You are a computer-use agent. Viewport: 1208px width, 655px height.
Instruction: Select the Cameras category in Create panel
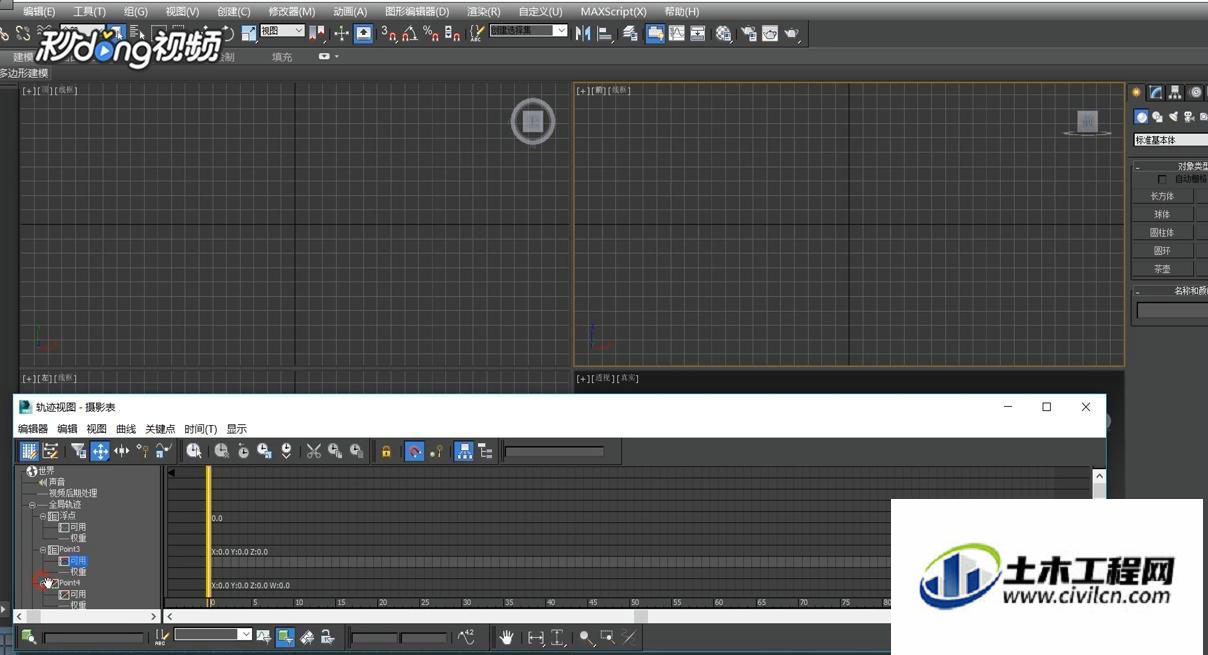click(1189, 117)
